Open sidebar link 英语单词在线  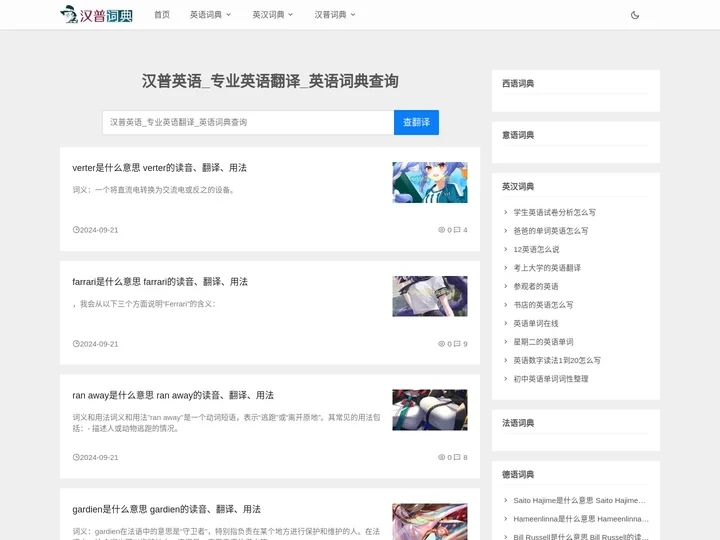pos(536,323)
